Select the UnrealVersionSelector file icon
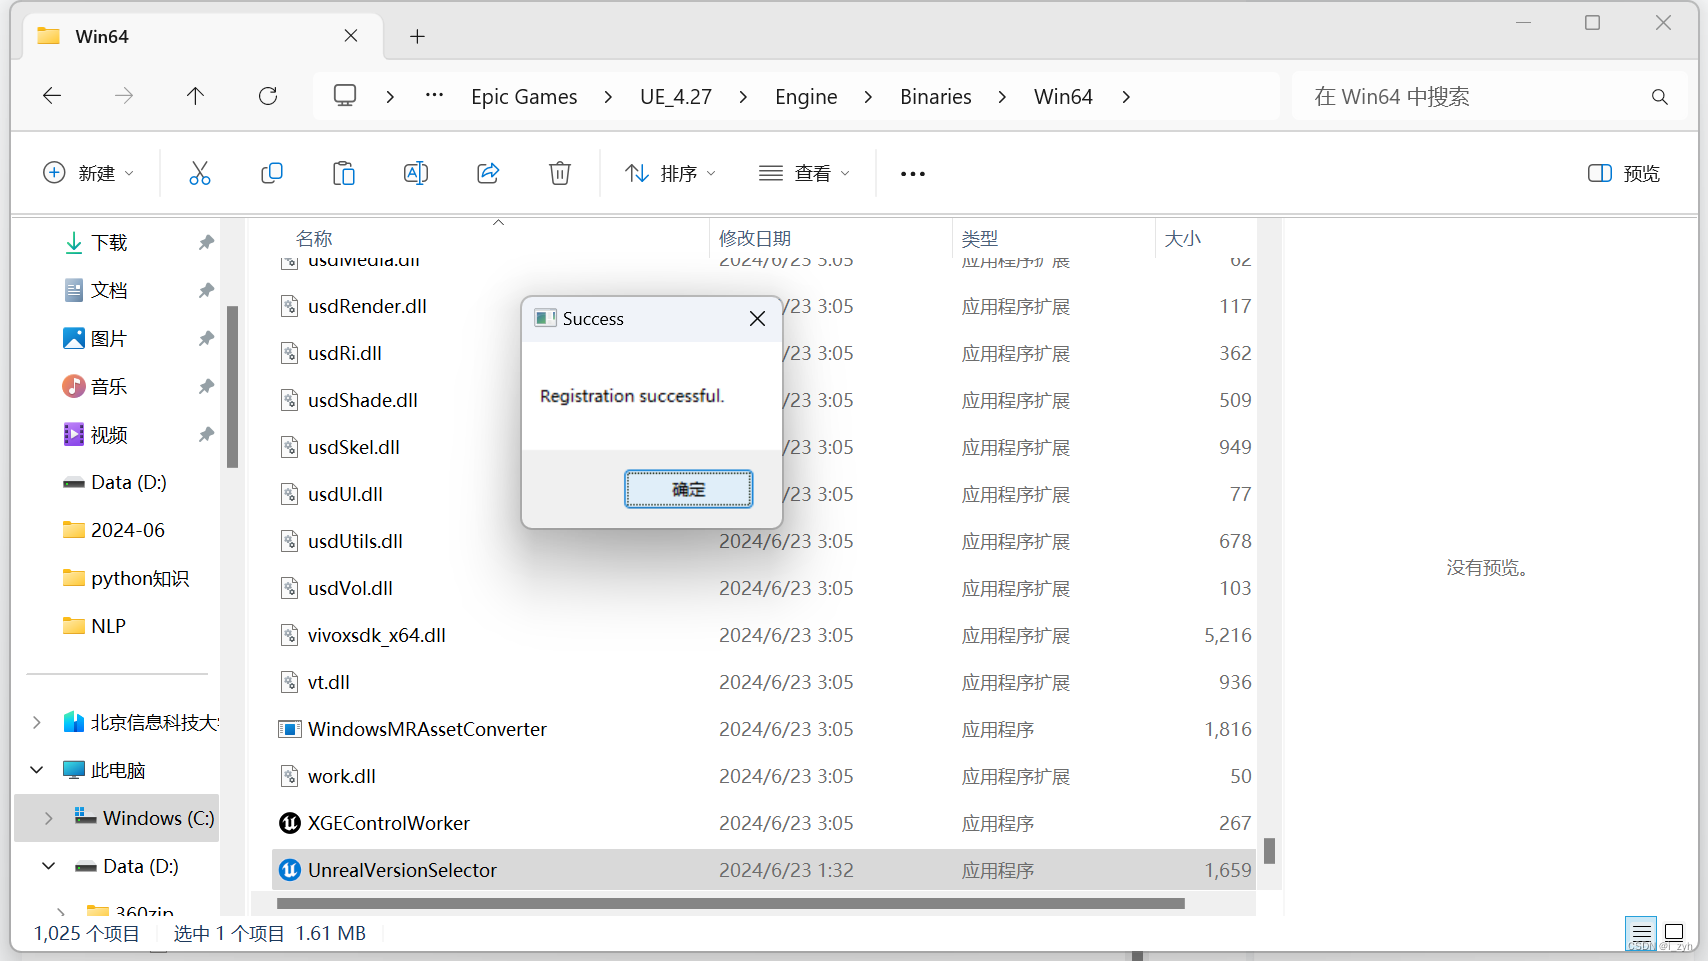The image size is (1708, 961). coord(290,870)
